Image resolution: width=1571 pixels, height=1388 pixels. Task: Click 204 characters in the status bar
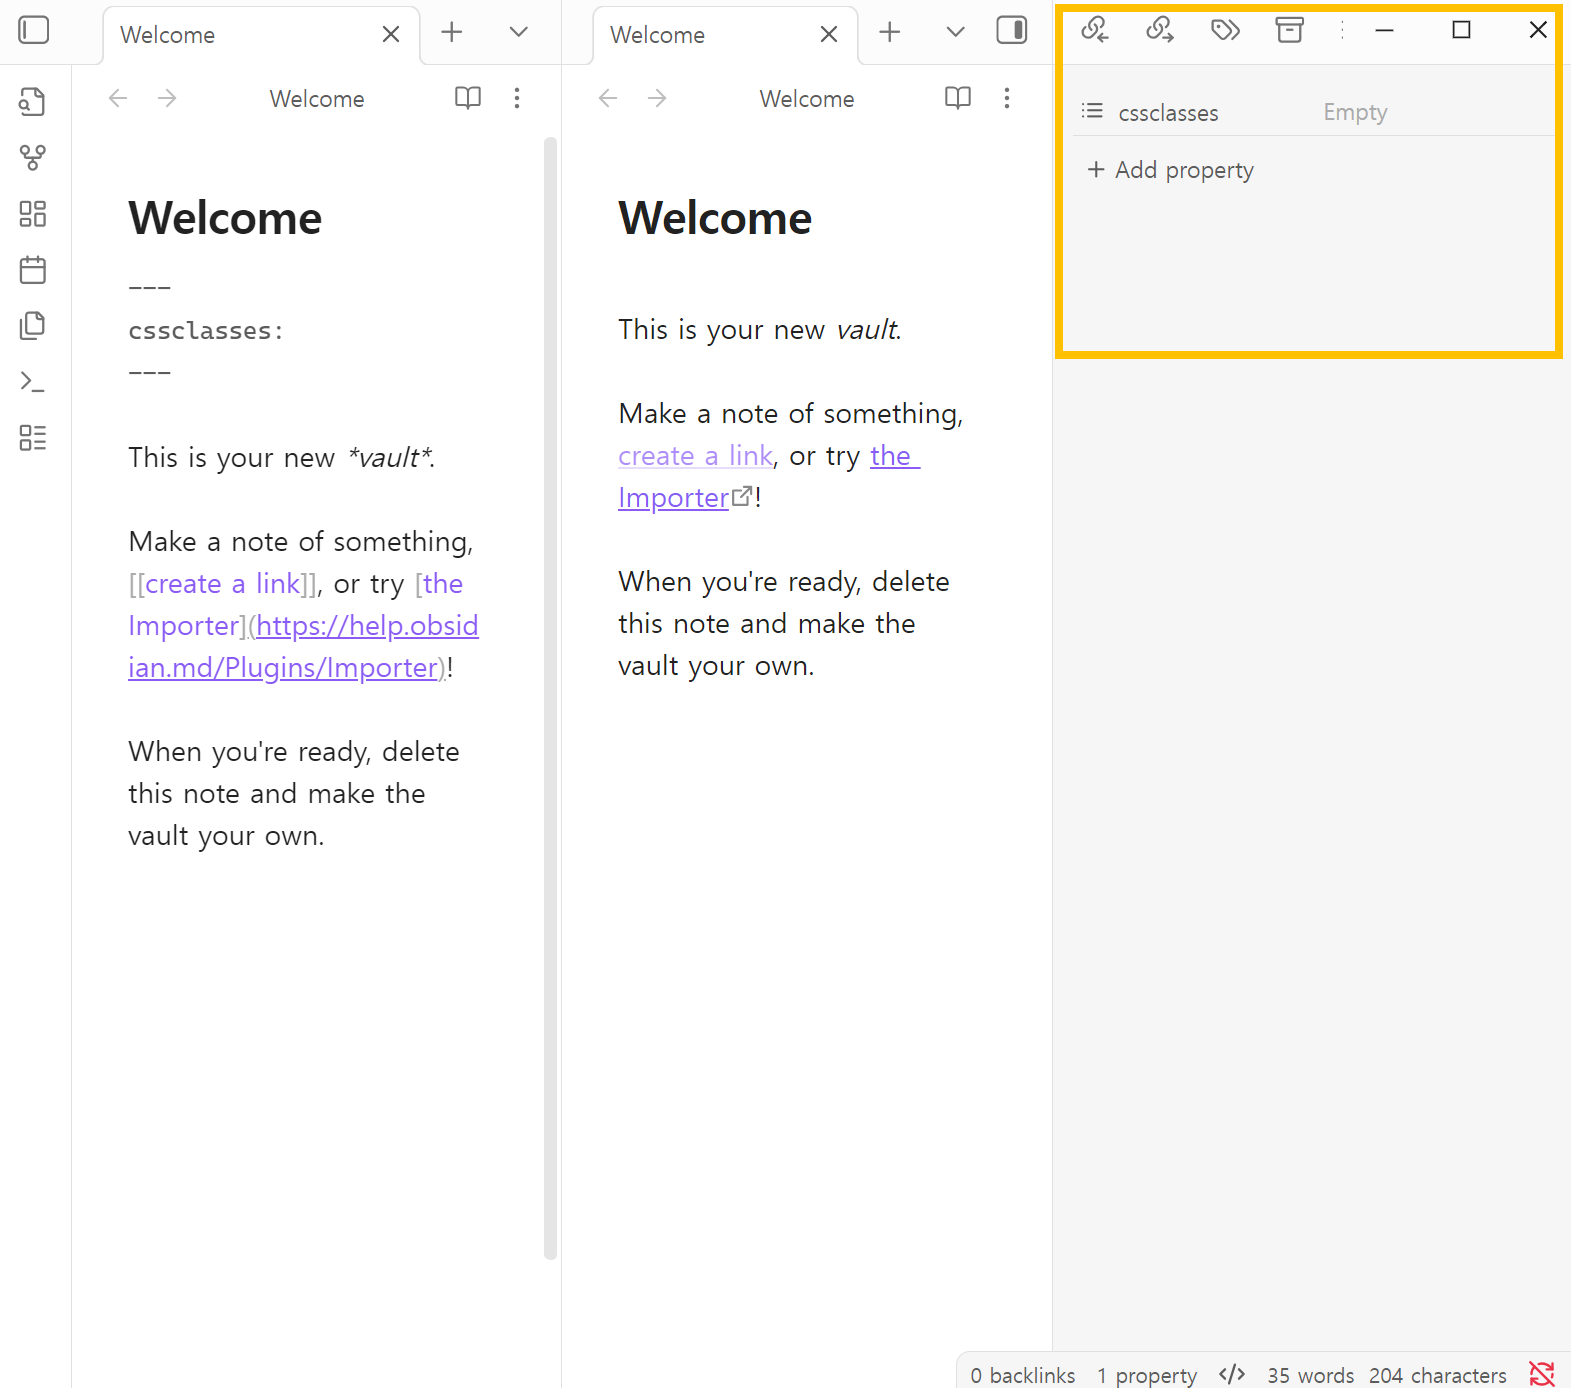tap(1437, 1375)
